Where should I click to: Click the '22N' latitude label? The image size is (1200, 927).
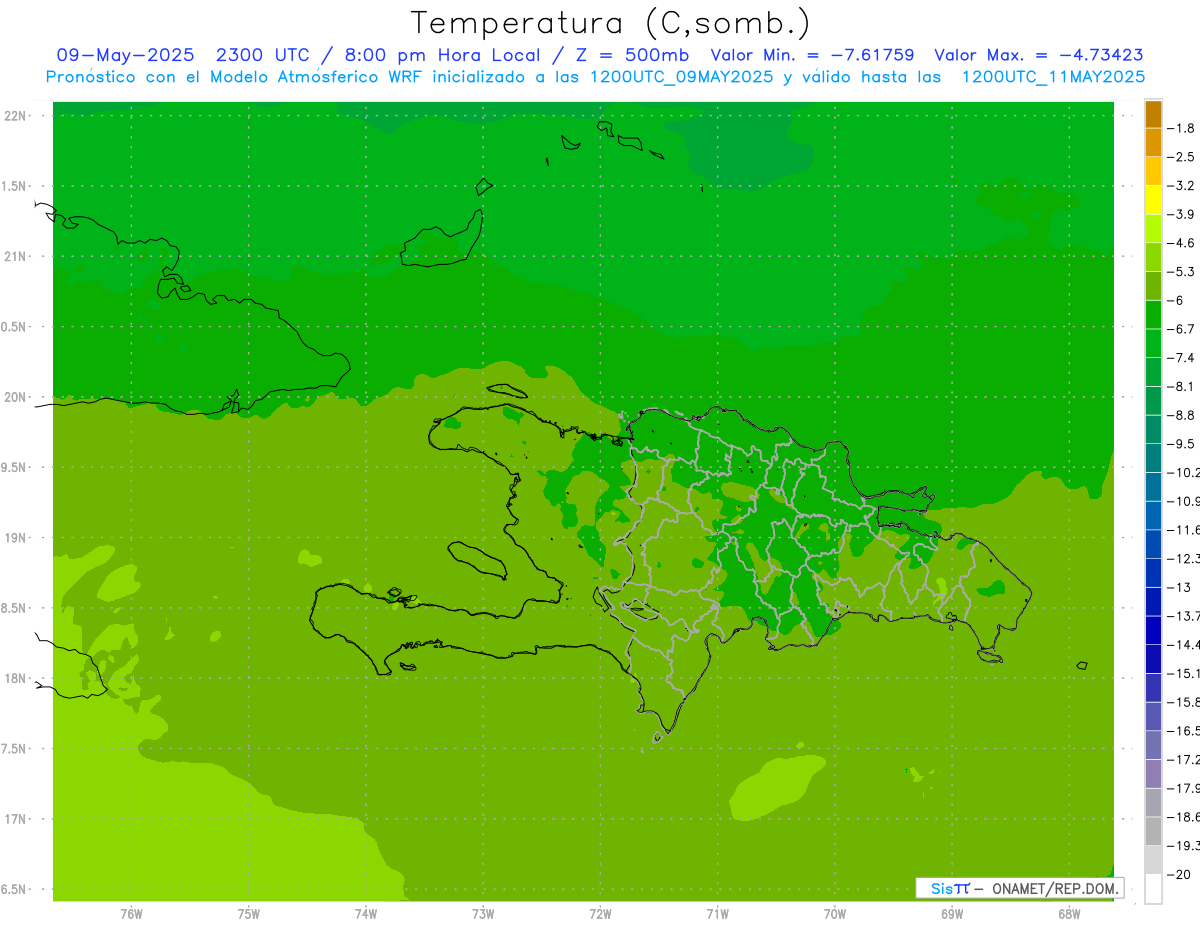coord(17,116)
